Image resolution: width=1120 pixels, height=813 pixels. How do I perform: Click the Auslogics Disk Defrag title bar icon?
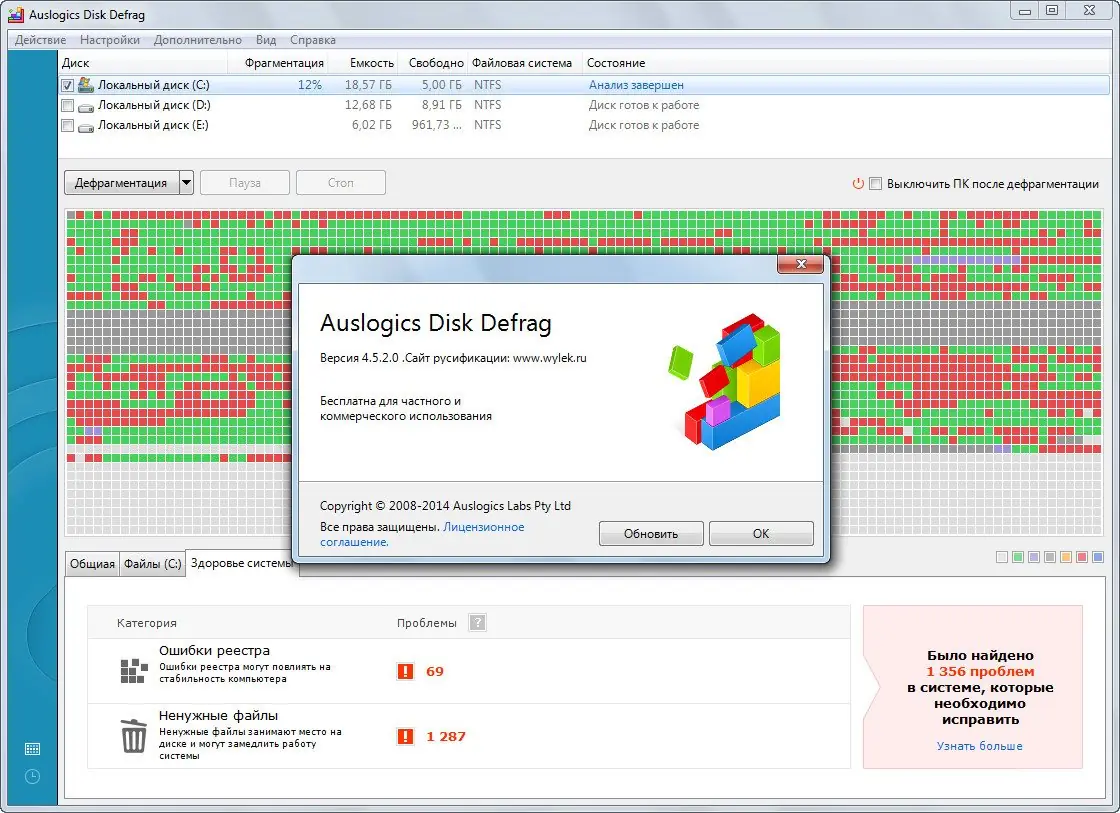[16, 14]
